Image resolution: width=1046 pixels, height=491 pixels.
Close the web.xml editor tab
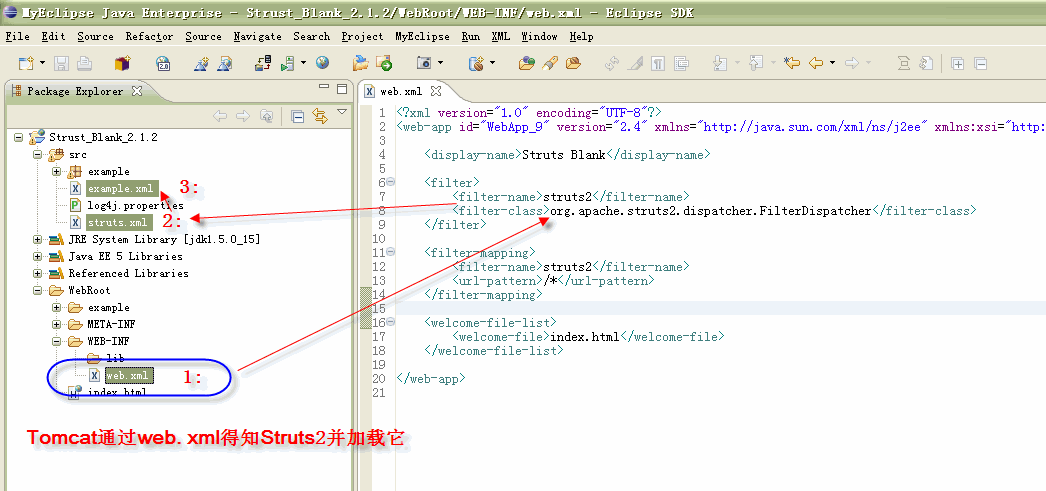tap(436, 91)
